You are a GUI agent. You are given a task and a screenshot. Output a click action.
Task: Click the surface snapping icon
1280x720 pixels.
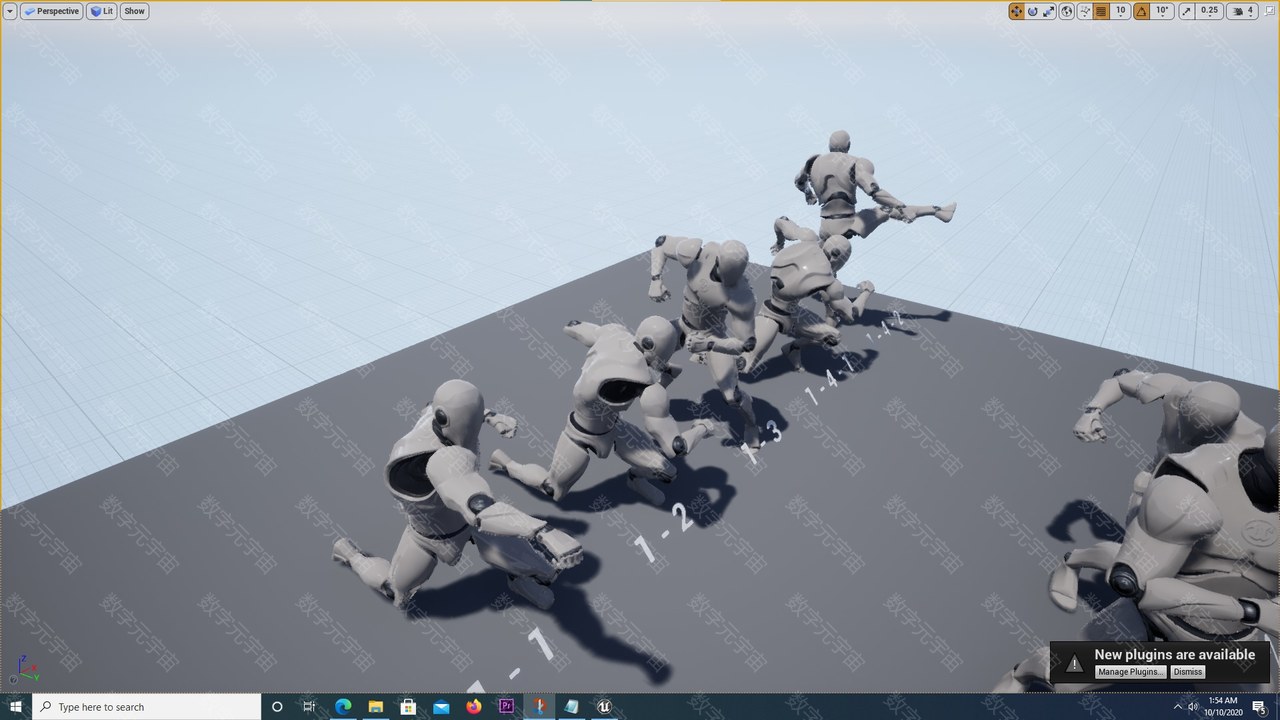coord(1085,11)
